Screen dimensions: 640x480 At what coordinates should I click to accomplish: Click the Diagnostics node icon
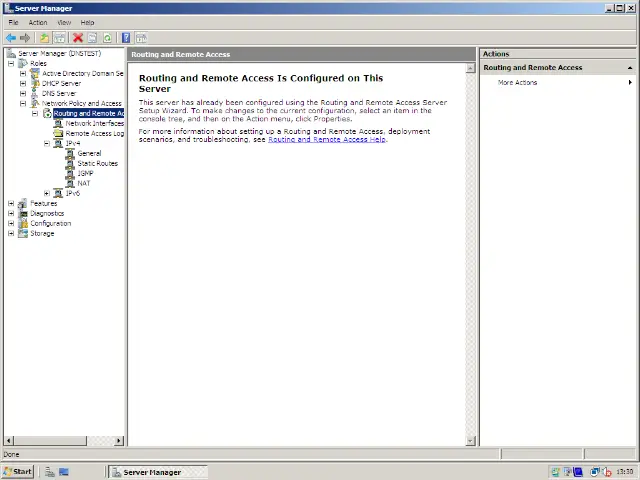[x=23, y=213]
